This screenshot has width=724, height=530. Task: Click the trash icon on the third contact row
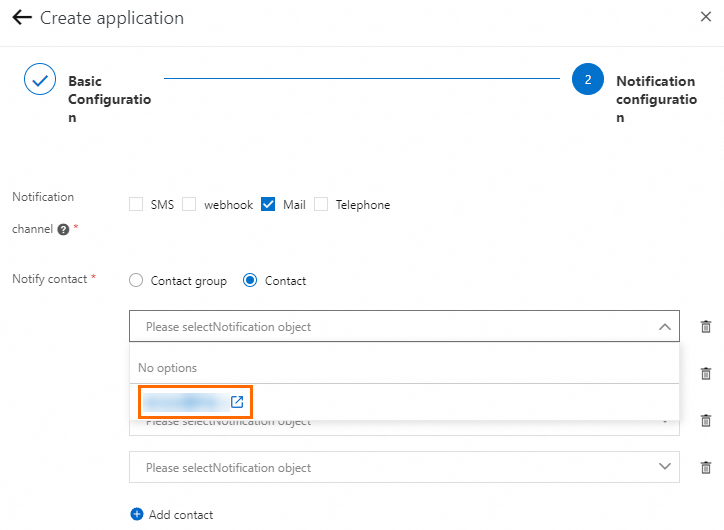tap(706, 421)
